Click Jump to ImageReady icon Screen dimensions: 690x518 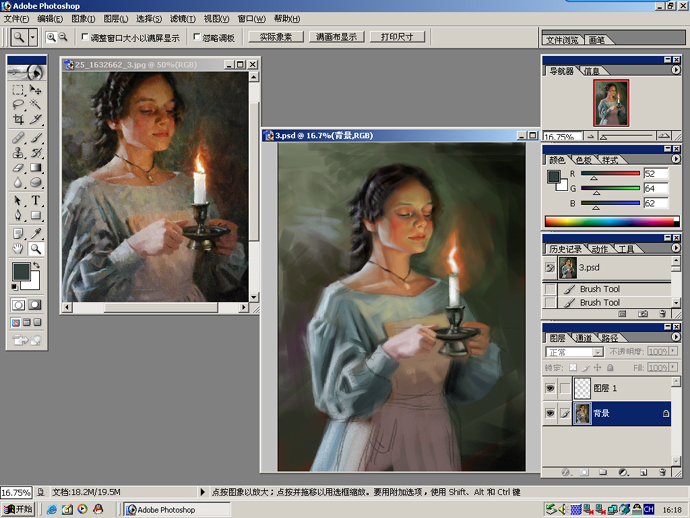tap(26, 340)
